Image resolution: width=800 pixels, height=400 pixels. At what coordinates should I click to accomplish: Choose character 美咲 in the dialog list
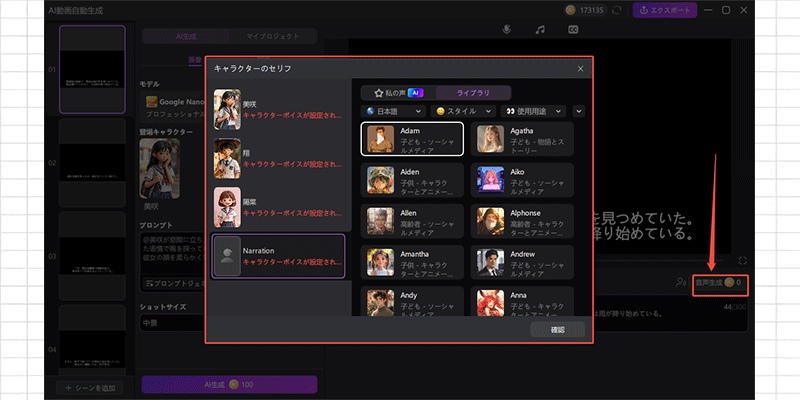coord(279,110)
